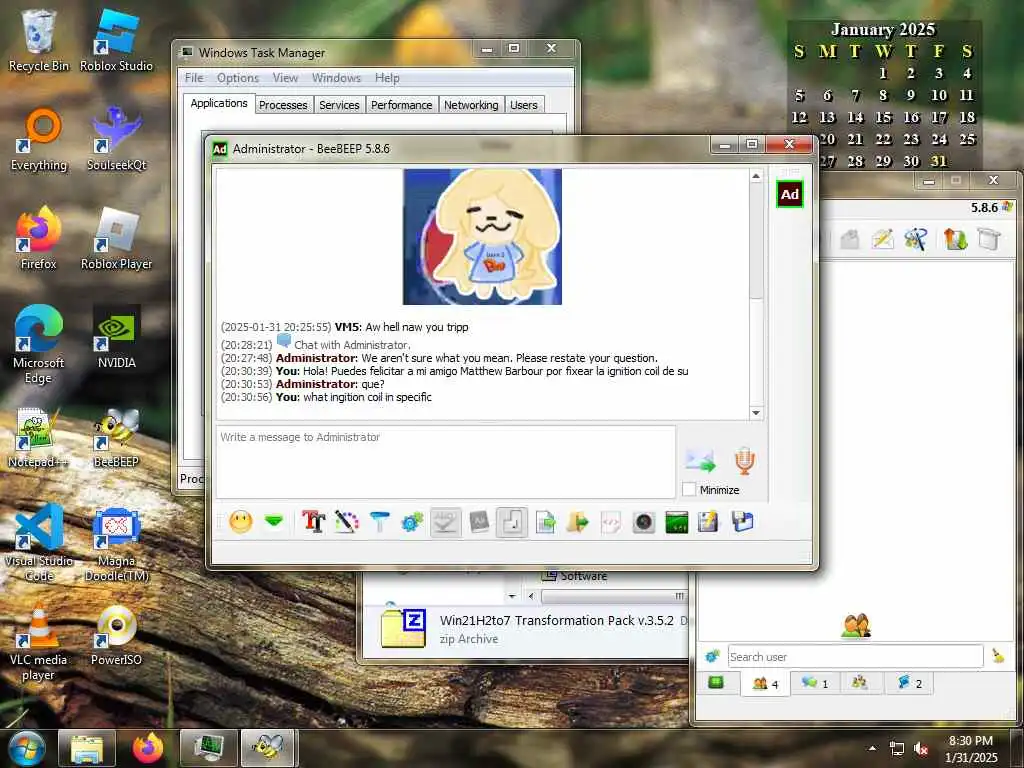
Task: Click the blue floppy box icon in chat toolbar
Action: [x=743, y=522]
